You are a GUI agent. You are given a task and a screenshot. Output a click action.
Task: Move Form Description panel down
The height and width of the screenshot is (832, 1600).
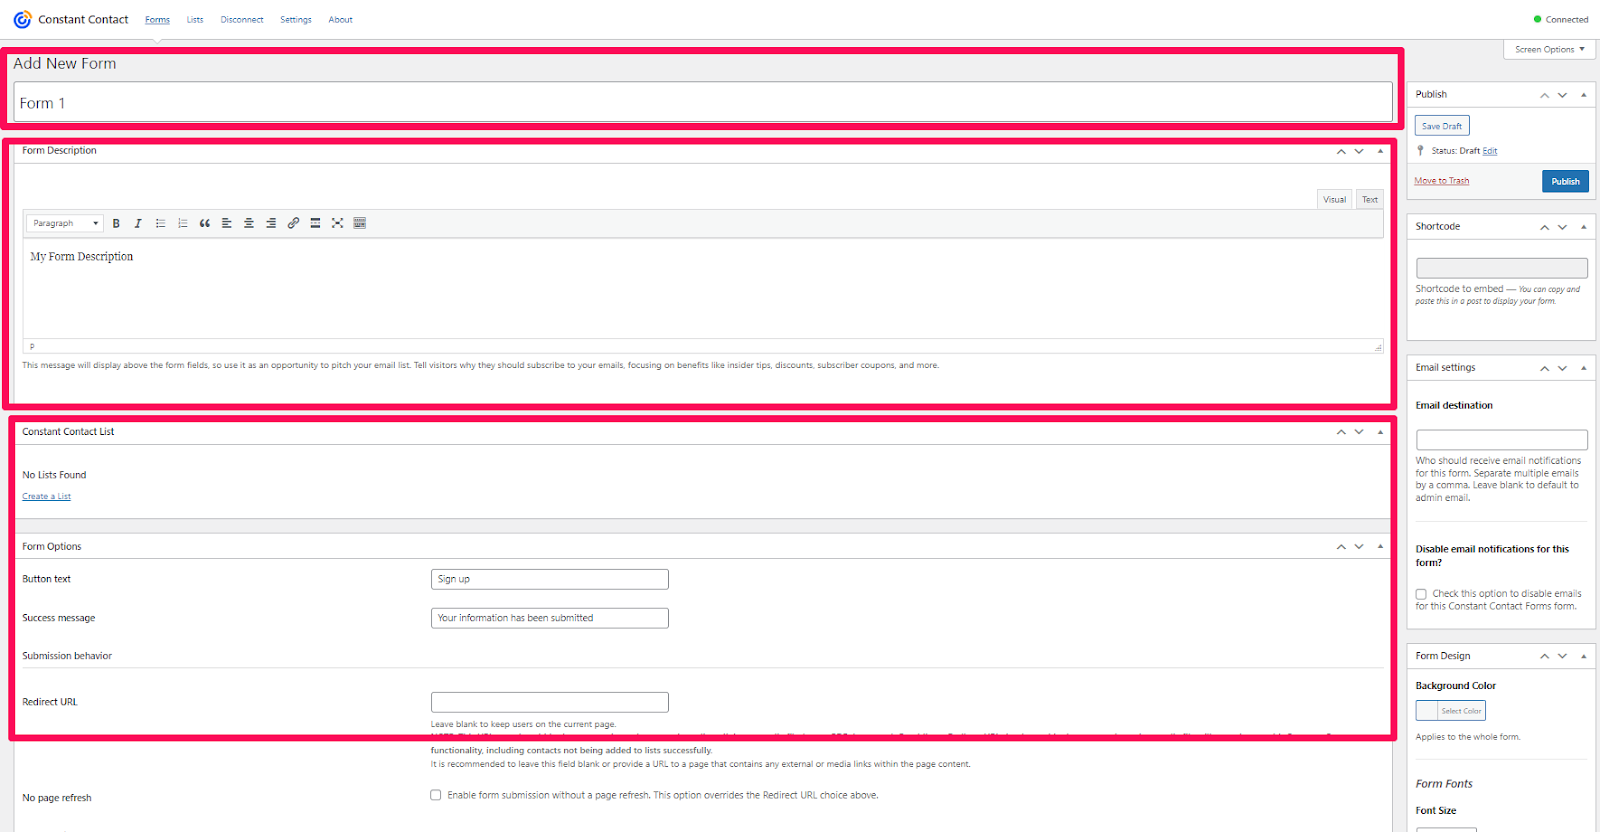coord(1359,151)
